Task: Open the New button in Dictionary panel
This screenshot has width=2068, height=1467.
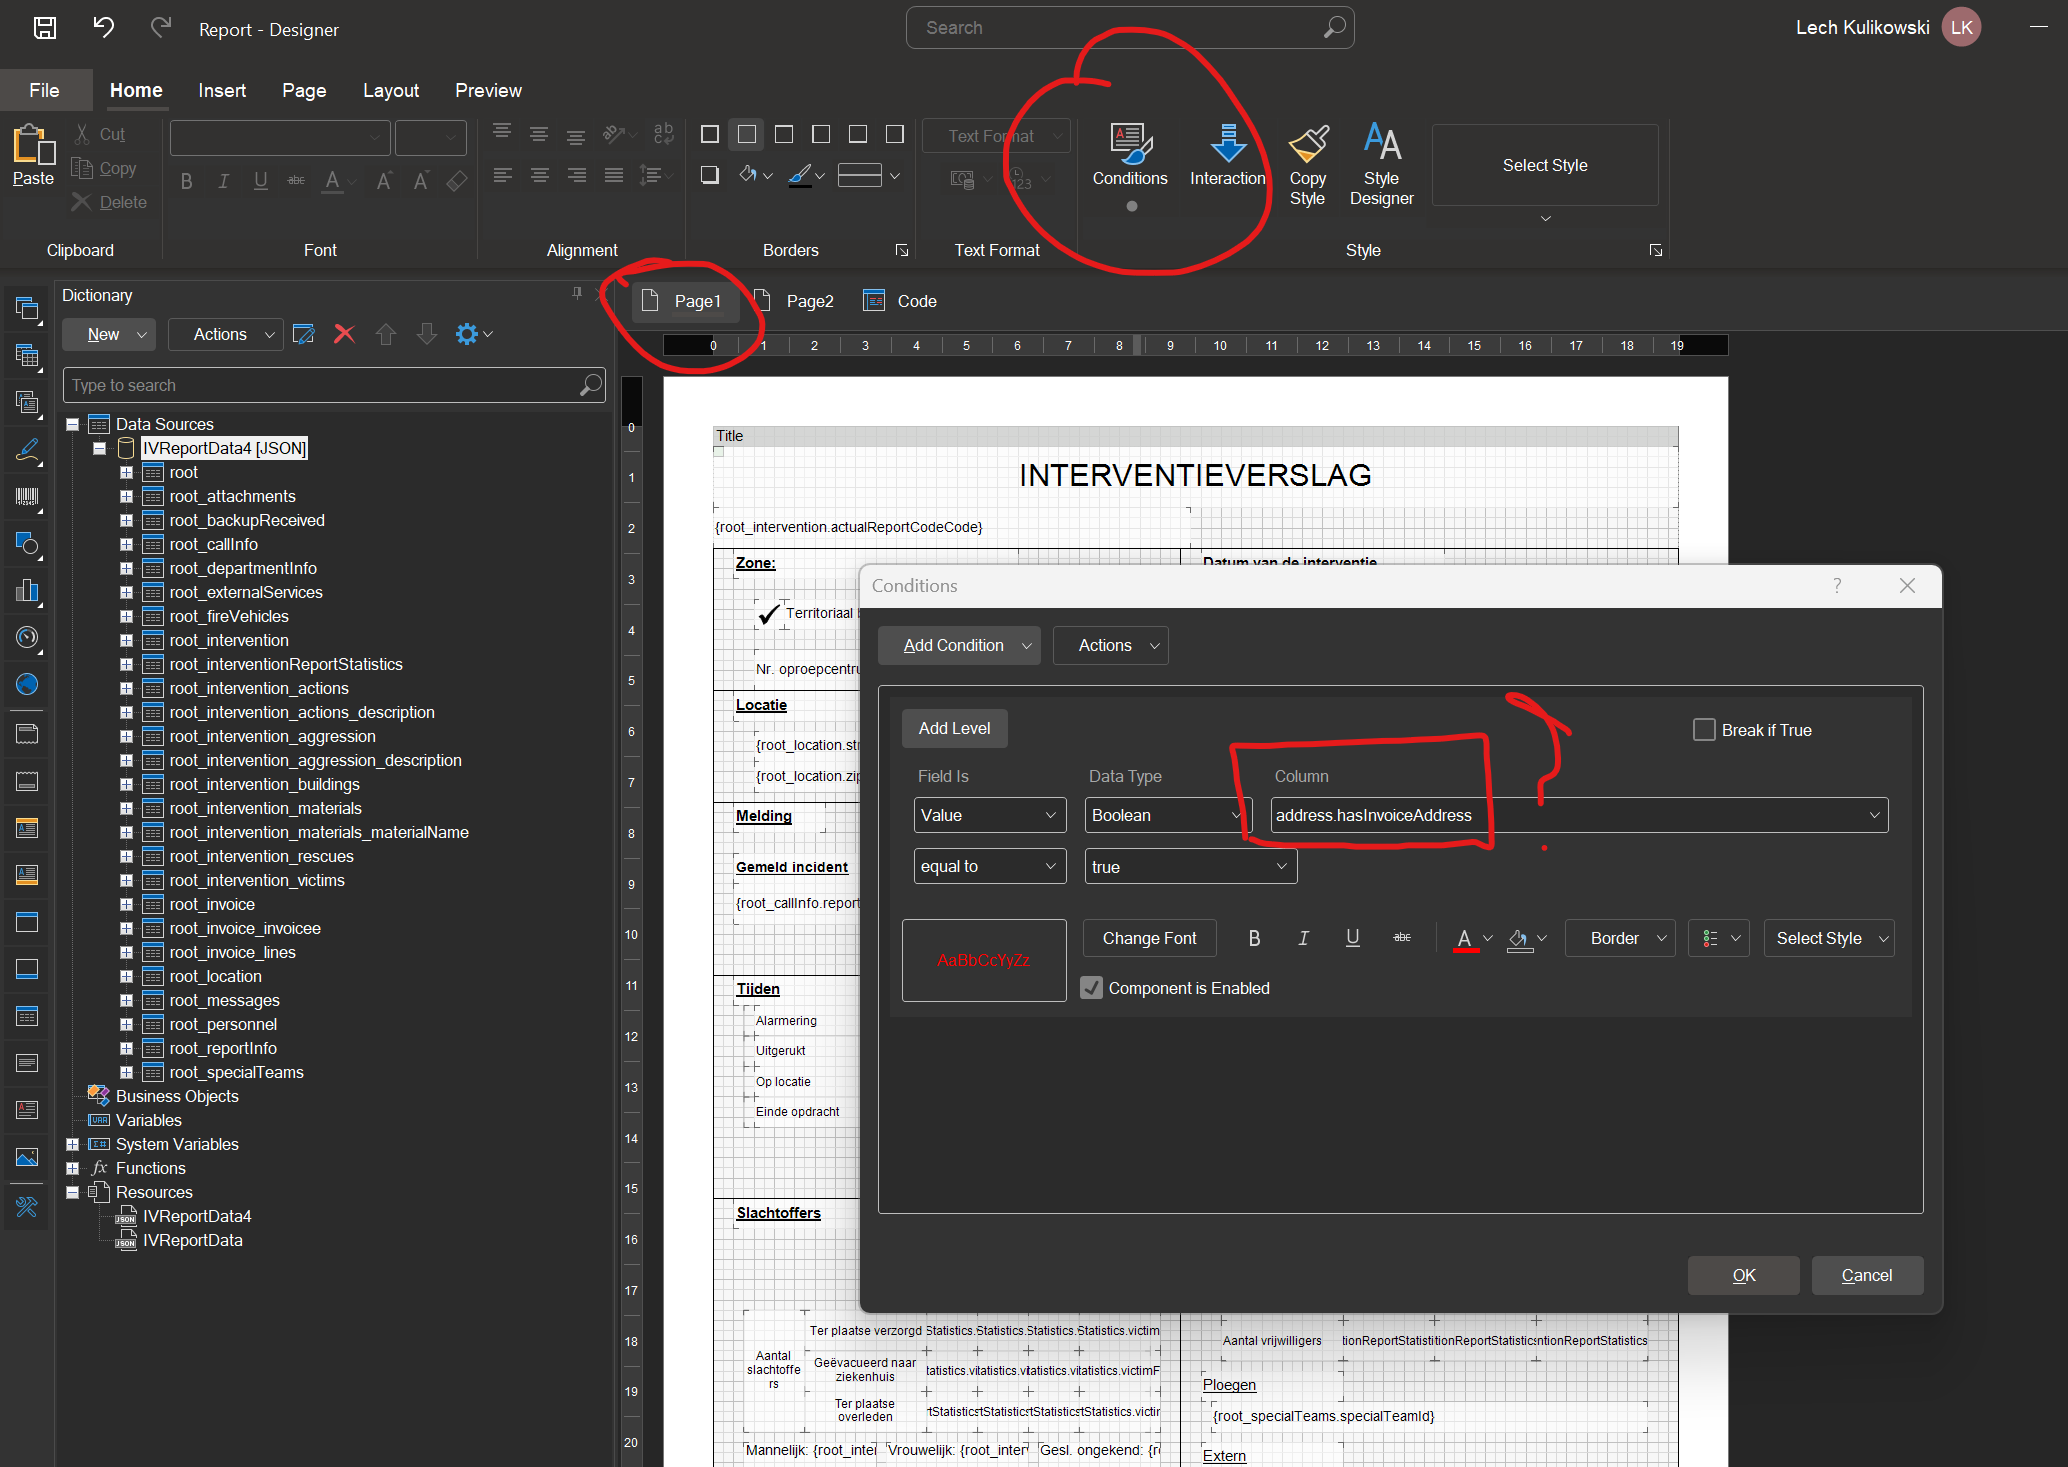Action: click(108, 334)
